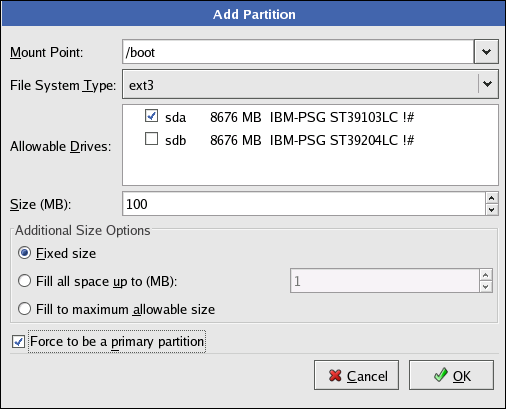Toggle Force to be a primary partition
The image size is (506, 409).
[18, 342]
